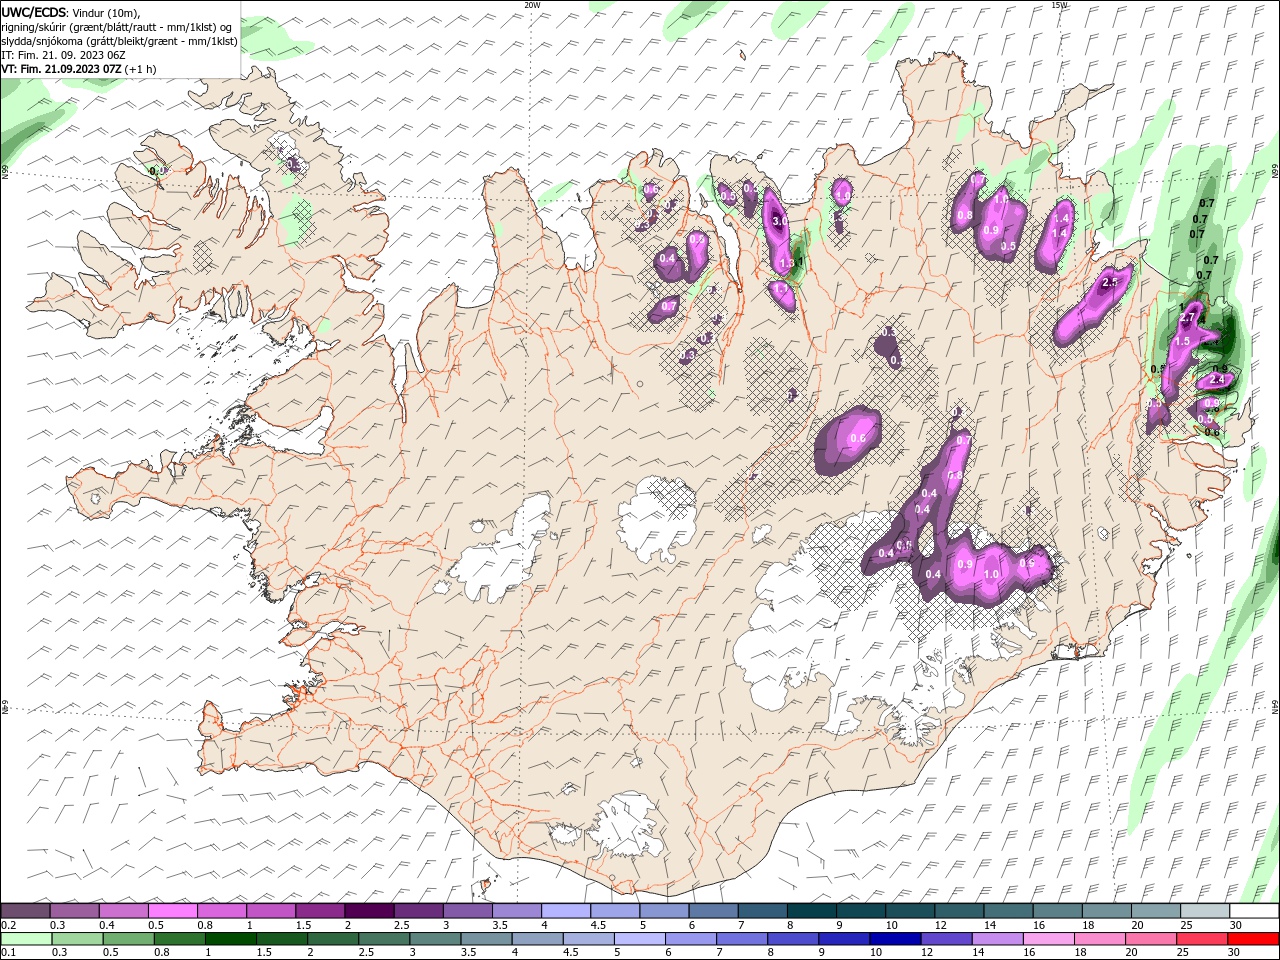The width and height of the screenshot is (1280, 960).
Task: Pick the 0.5–0.8 swatch in the rain legend
Action: point(128,939)
